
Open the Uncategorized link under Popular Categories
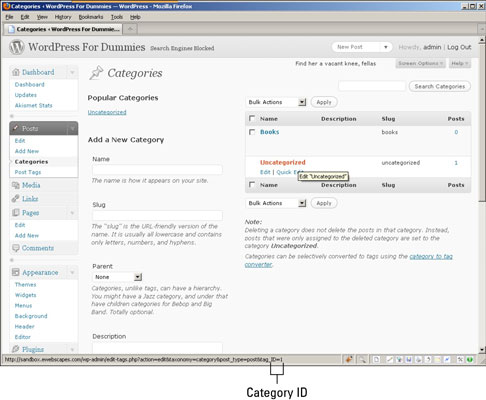pyautogui.click(x=107, y=112)
